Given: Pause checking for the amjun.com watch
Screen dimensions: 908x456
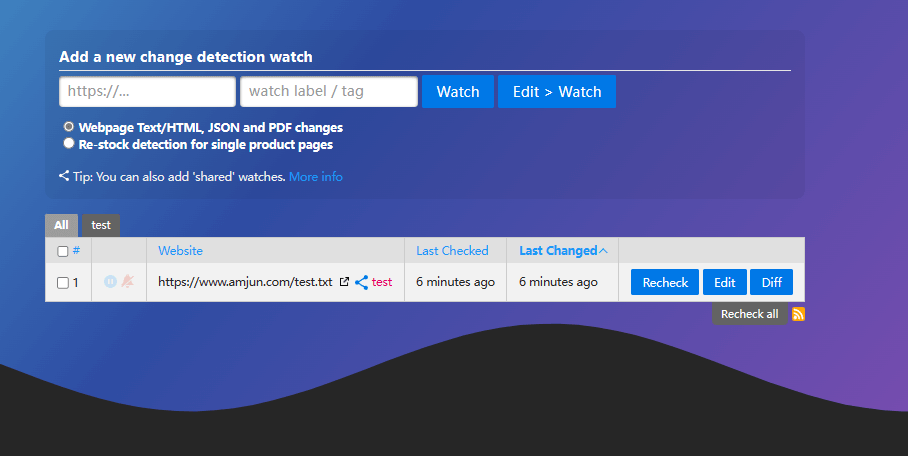Looking at the screenshot, I should click(x=110, y=282).
